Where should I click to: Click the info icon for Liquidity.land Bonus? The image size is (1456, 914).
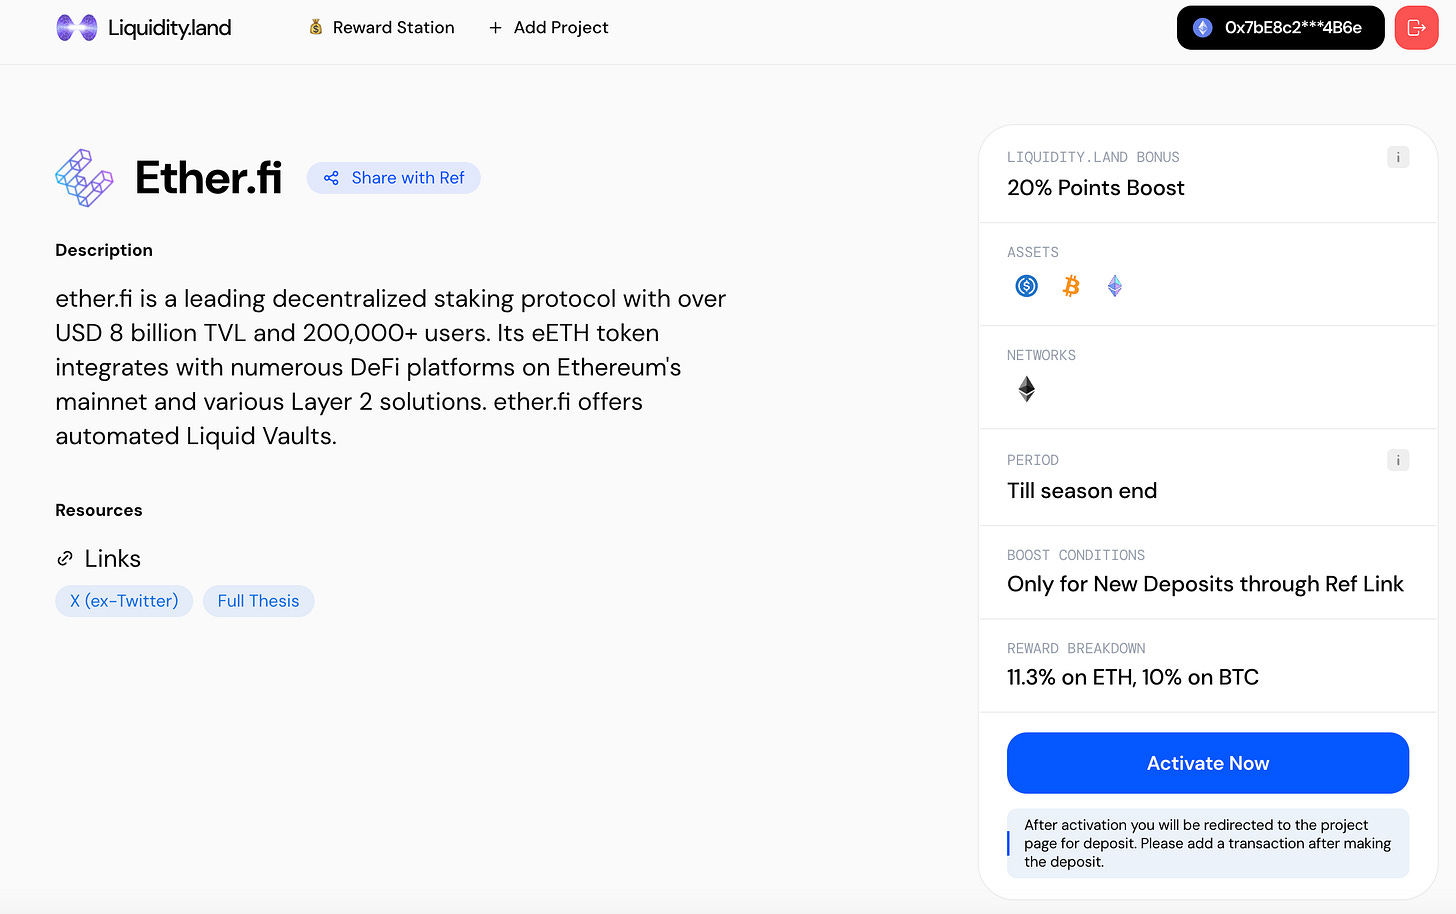tap(1398, 157)
